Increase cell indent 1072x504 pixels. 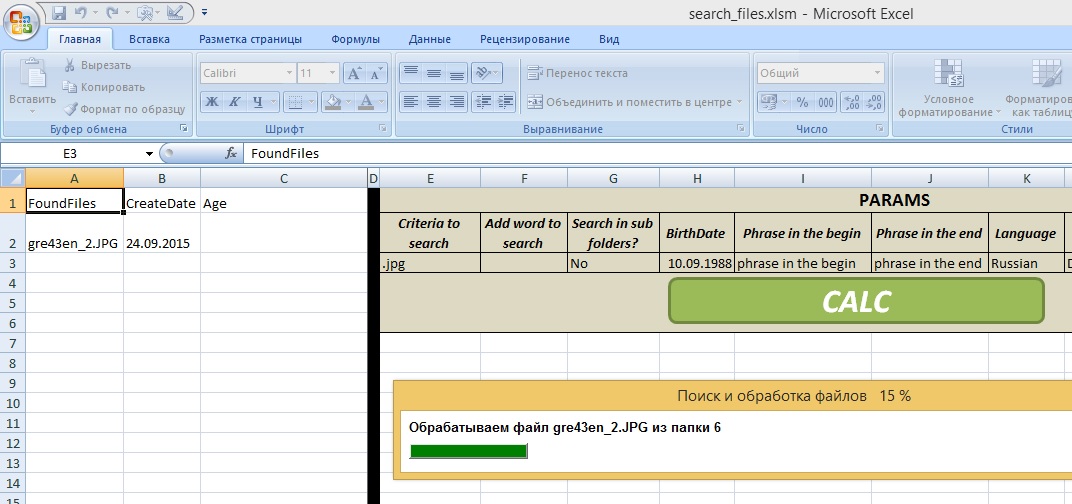(505, 101)
